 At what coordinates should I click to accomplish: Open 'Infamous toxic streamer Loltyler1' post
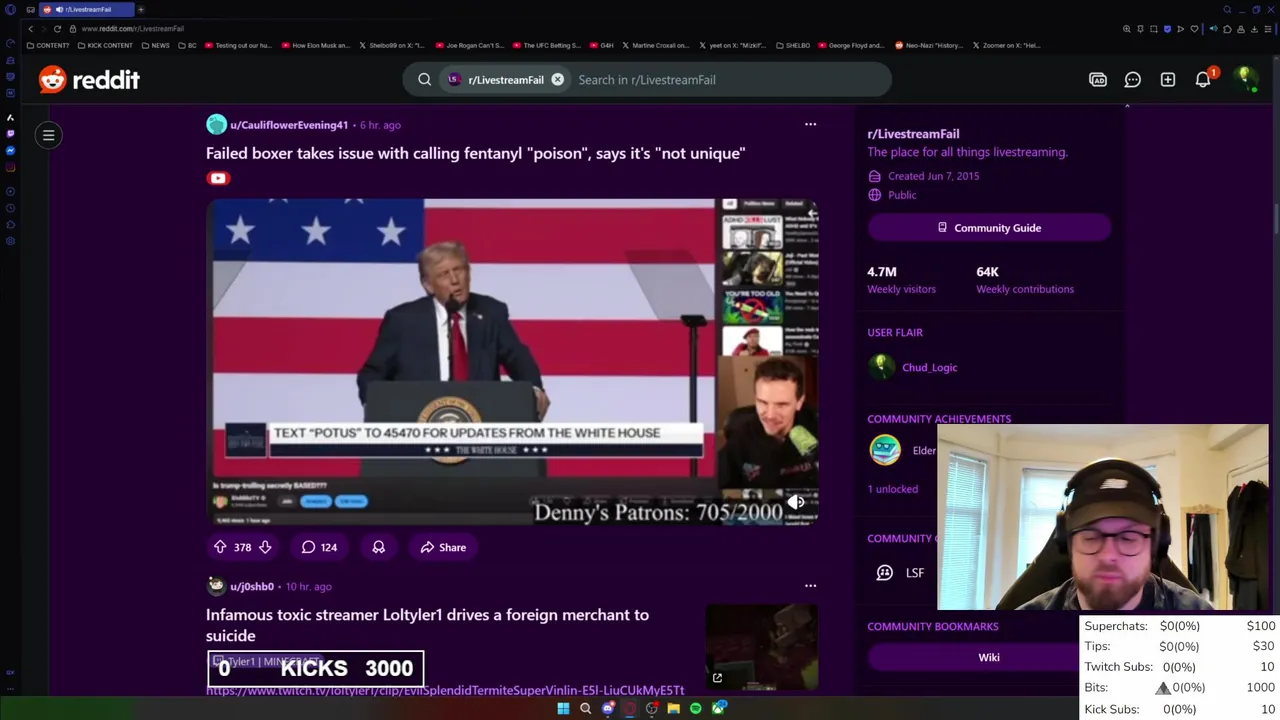pyautogui.click(x=427, y=625)
